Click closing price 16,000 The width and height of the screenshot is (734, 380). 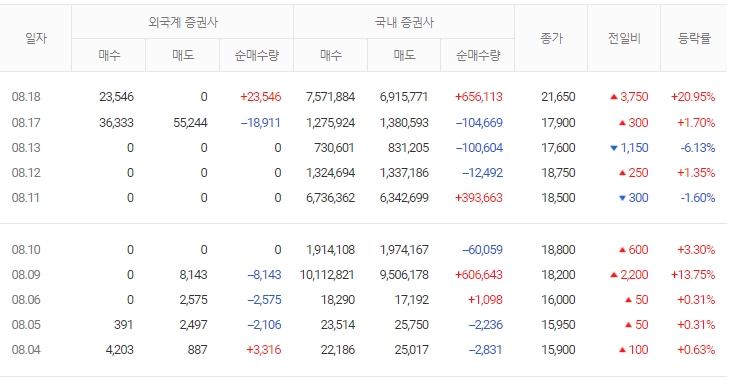pos(558,300)
